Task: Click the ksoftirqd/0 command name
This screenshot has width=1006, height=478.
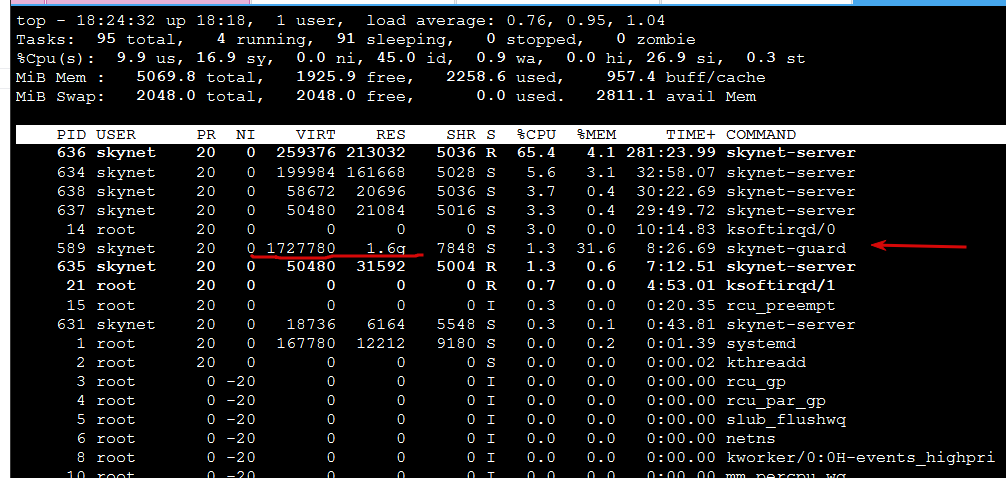Action: (781, 229)
